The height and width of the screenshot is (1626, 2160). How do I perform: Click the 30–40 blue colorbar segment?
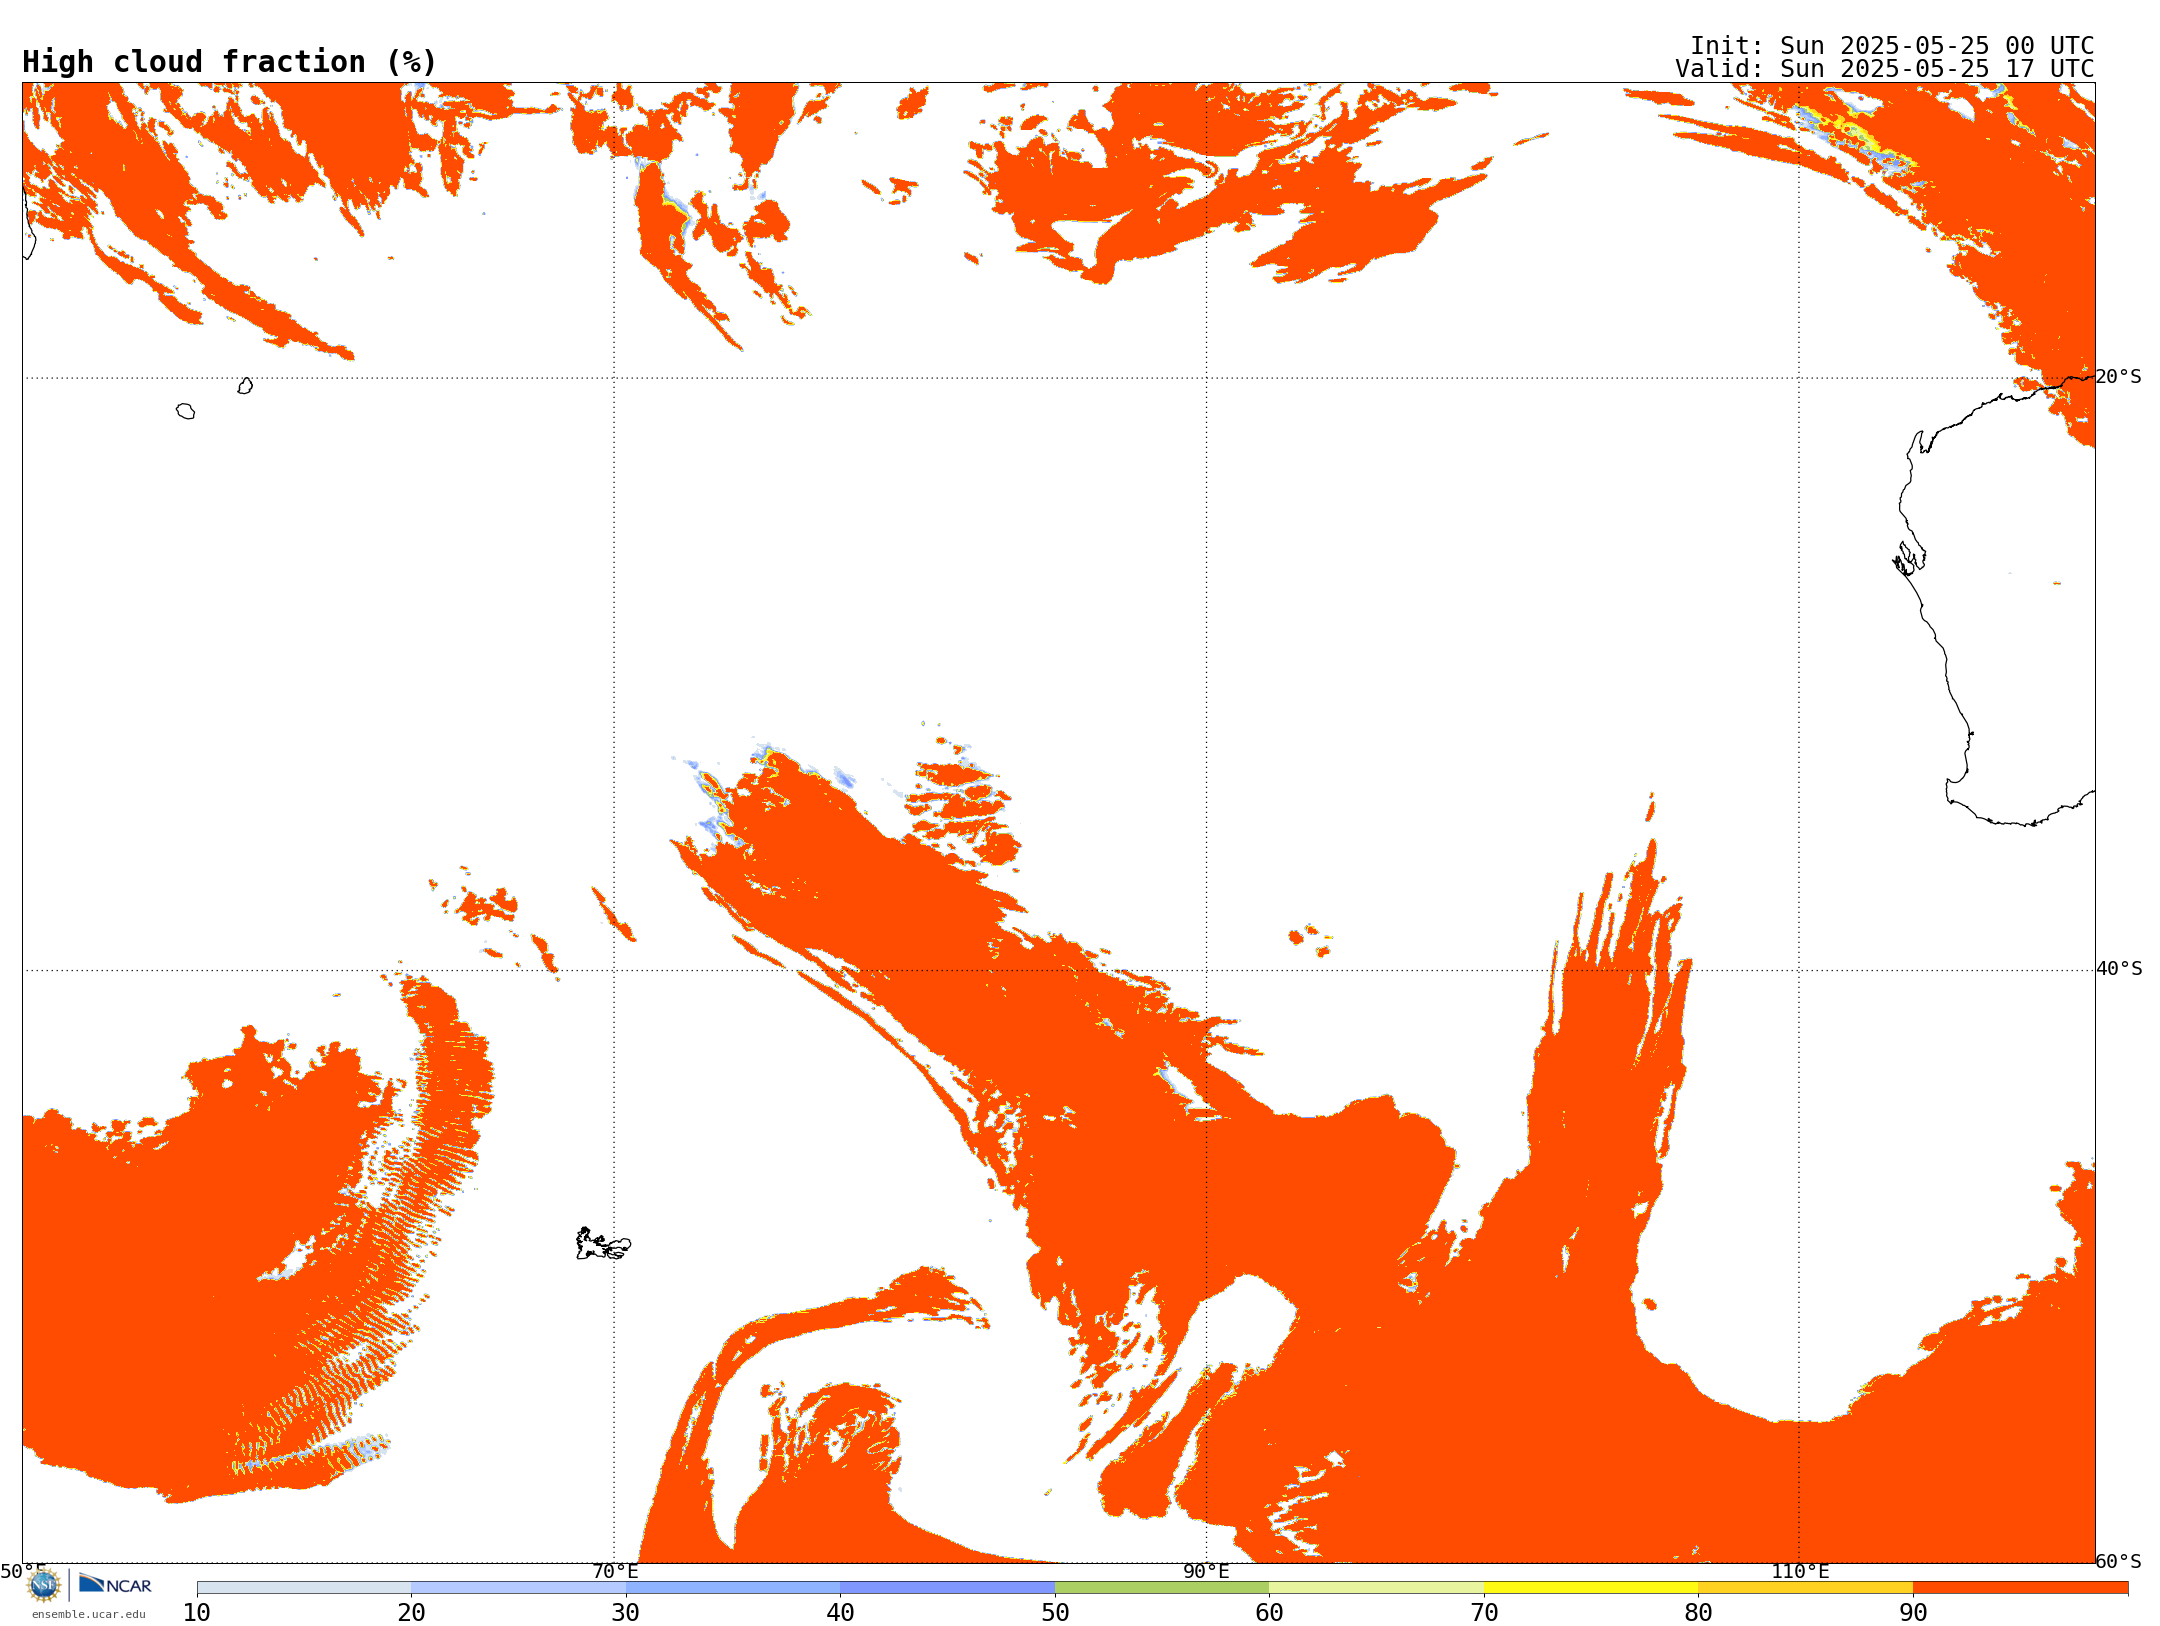(x=733, y=1588)
